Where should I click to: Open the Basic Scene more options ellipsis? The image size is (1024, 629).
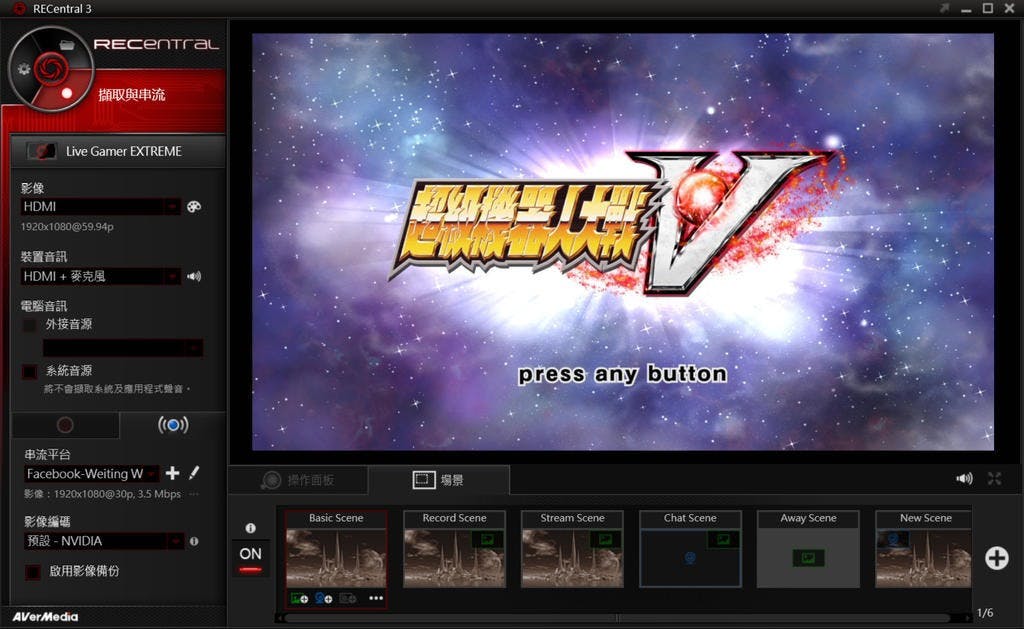click(x=376, y=598)
